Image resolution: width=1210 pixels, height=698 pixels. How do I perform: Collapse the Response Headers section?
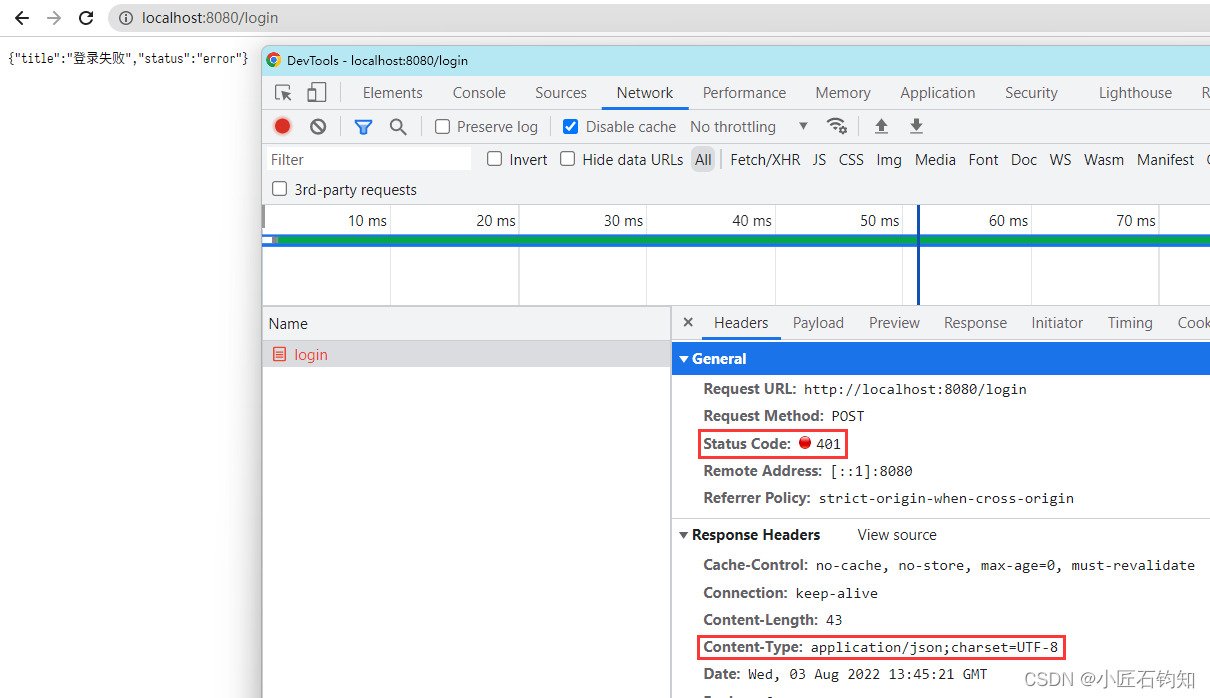(684, 534)
